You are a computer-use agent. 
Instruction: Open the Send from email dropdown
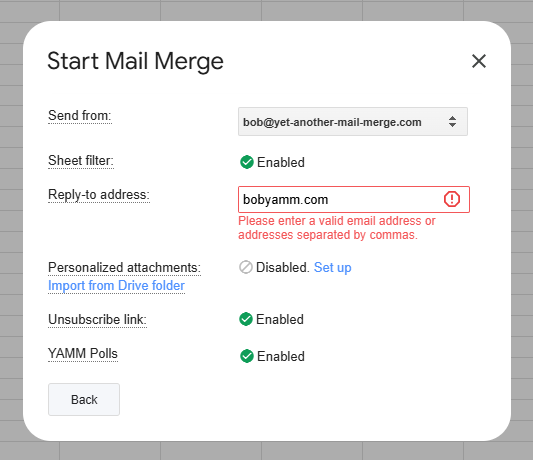point(353,122)
